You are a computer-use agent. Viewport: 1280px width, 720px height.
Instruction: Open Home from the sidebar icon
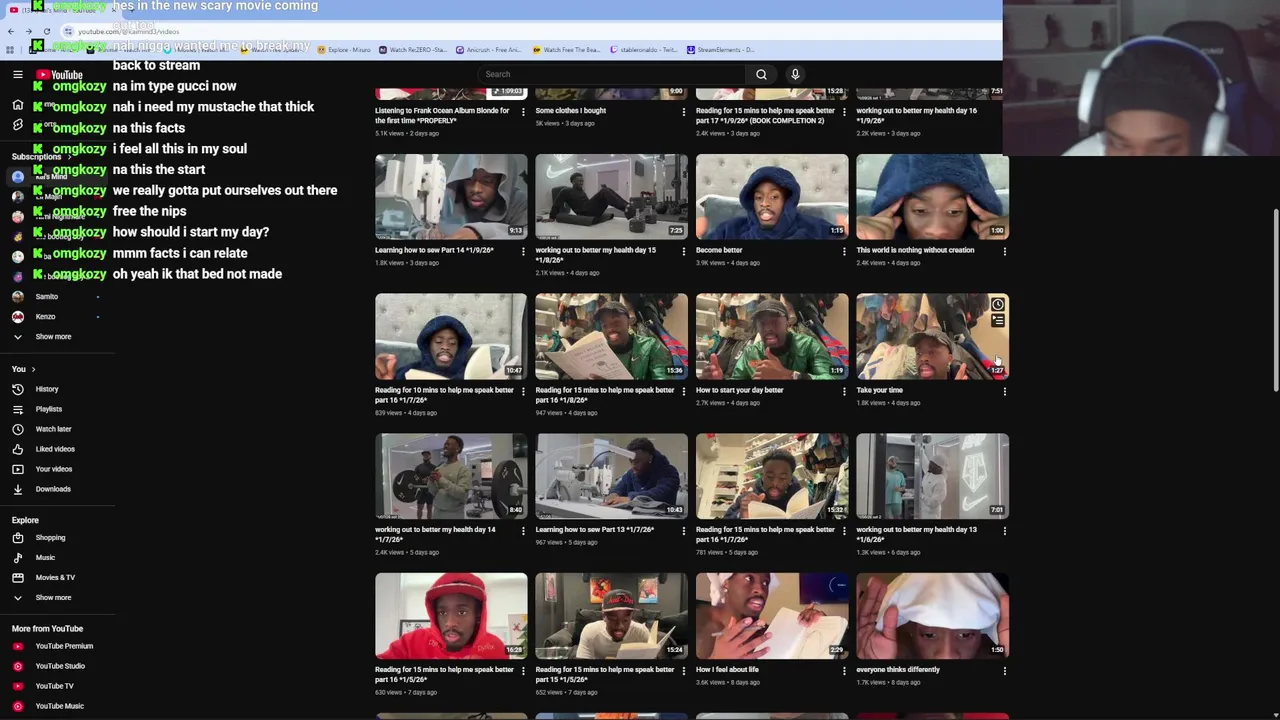tap(18, 105)
